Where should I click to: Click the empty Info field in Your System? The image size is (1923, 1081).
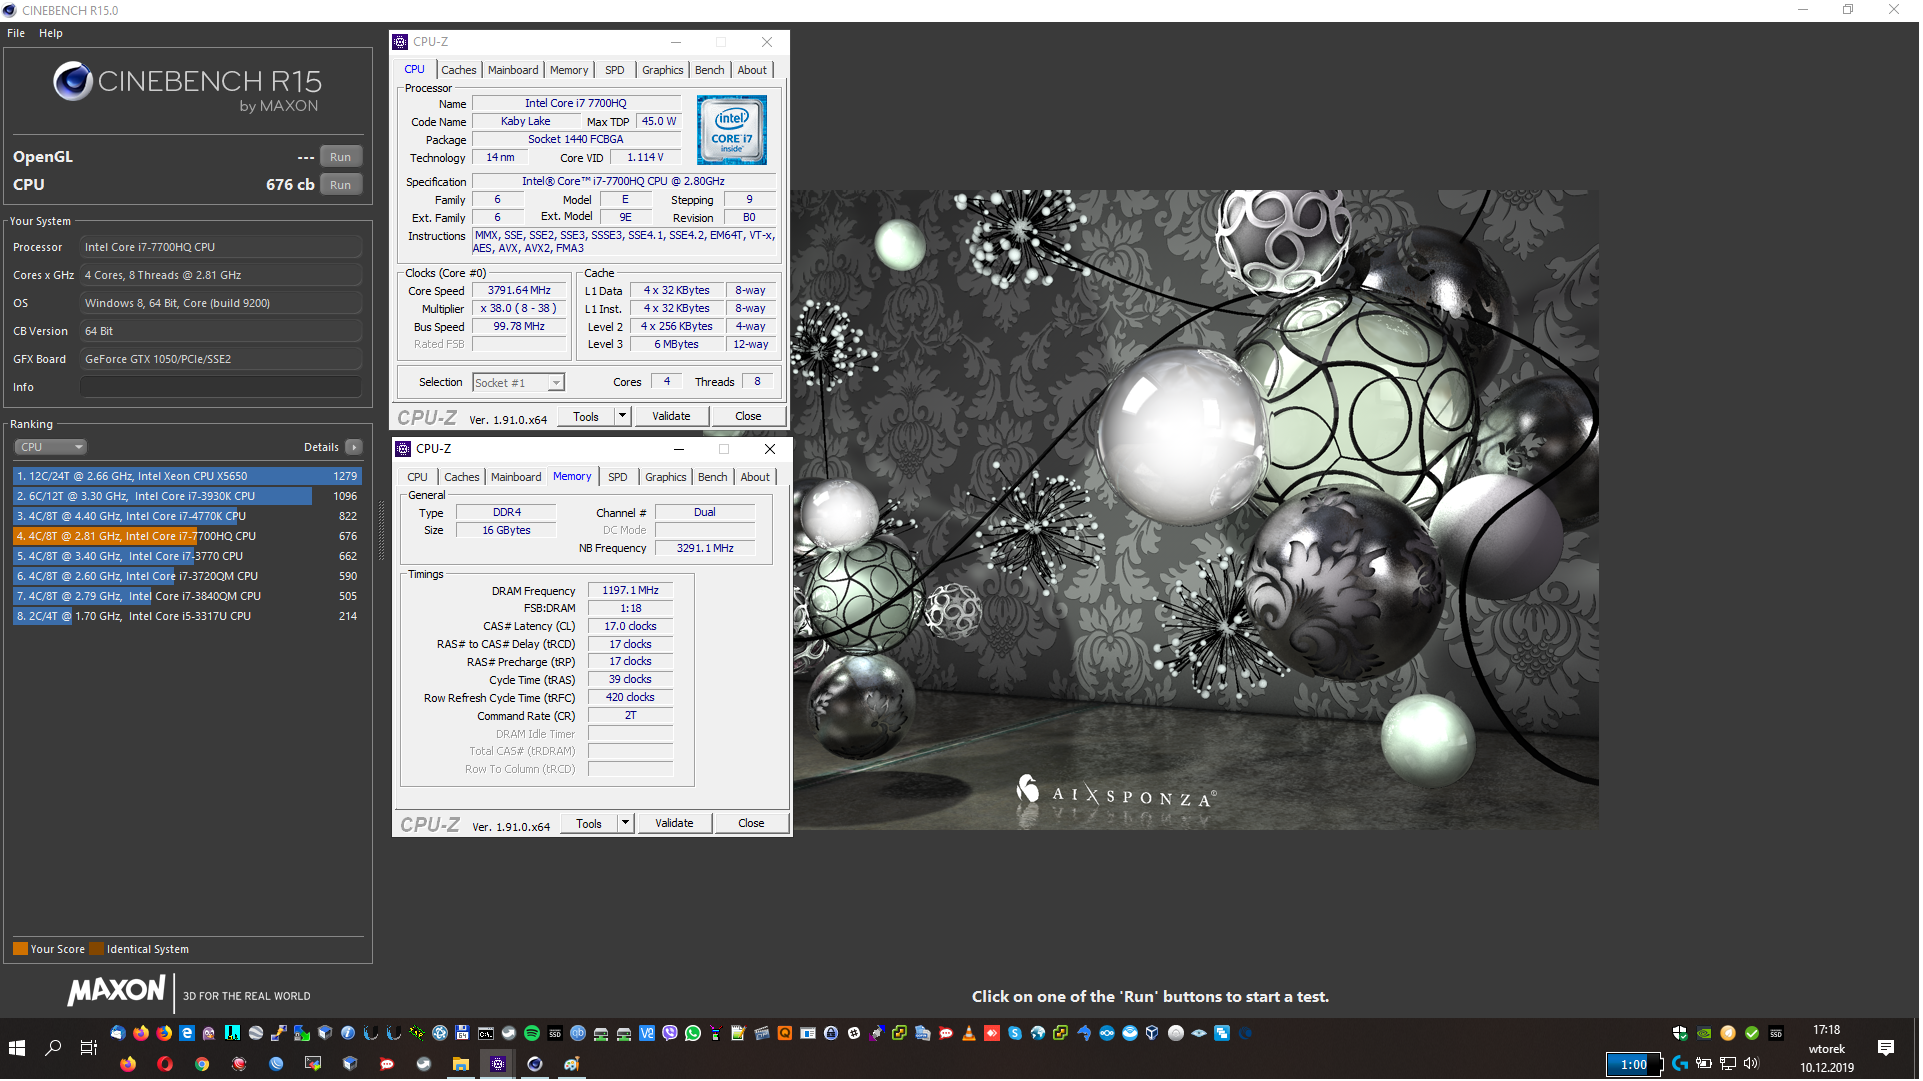(x=221, y=388)
